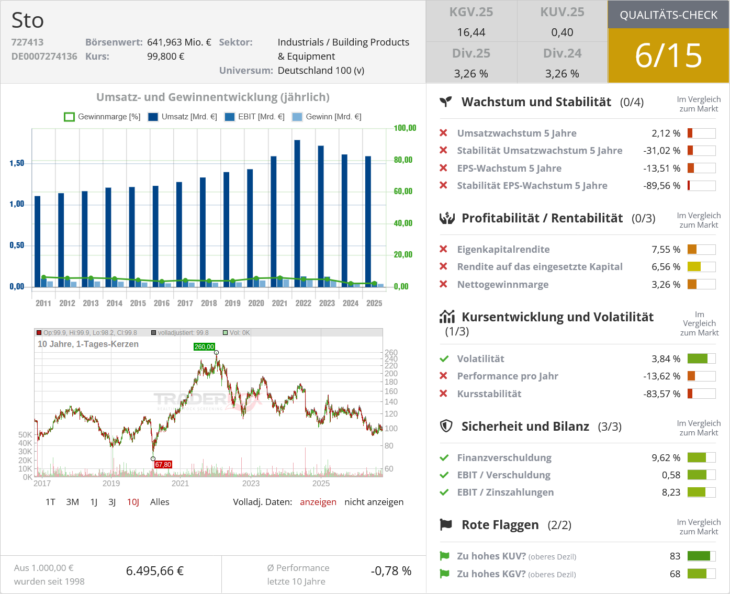
Task: Click the WKN 727413
Action: 27,42
